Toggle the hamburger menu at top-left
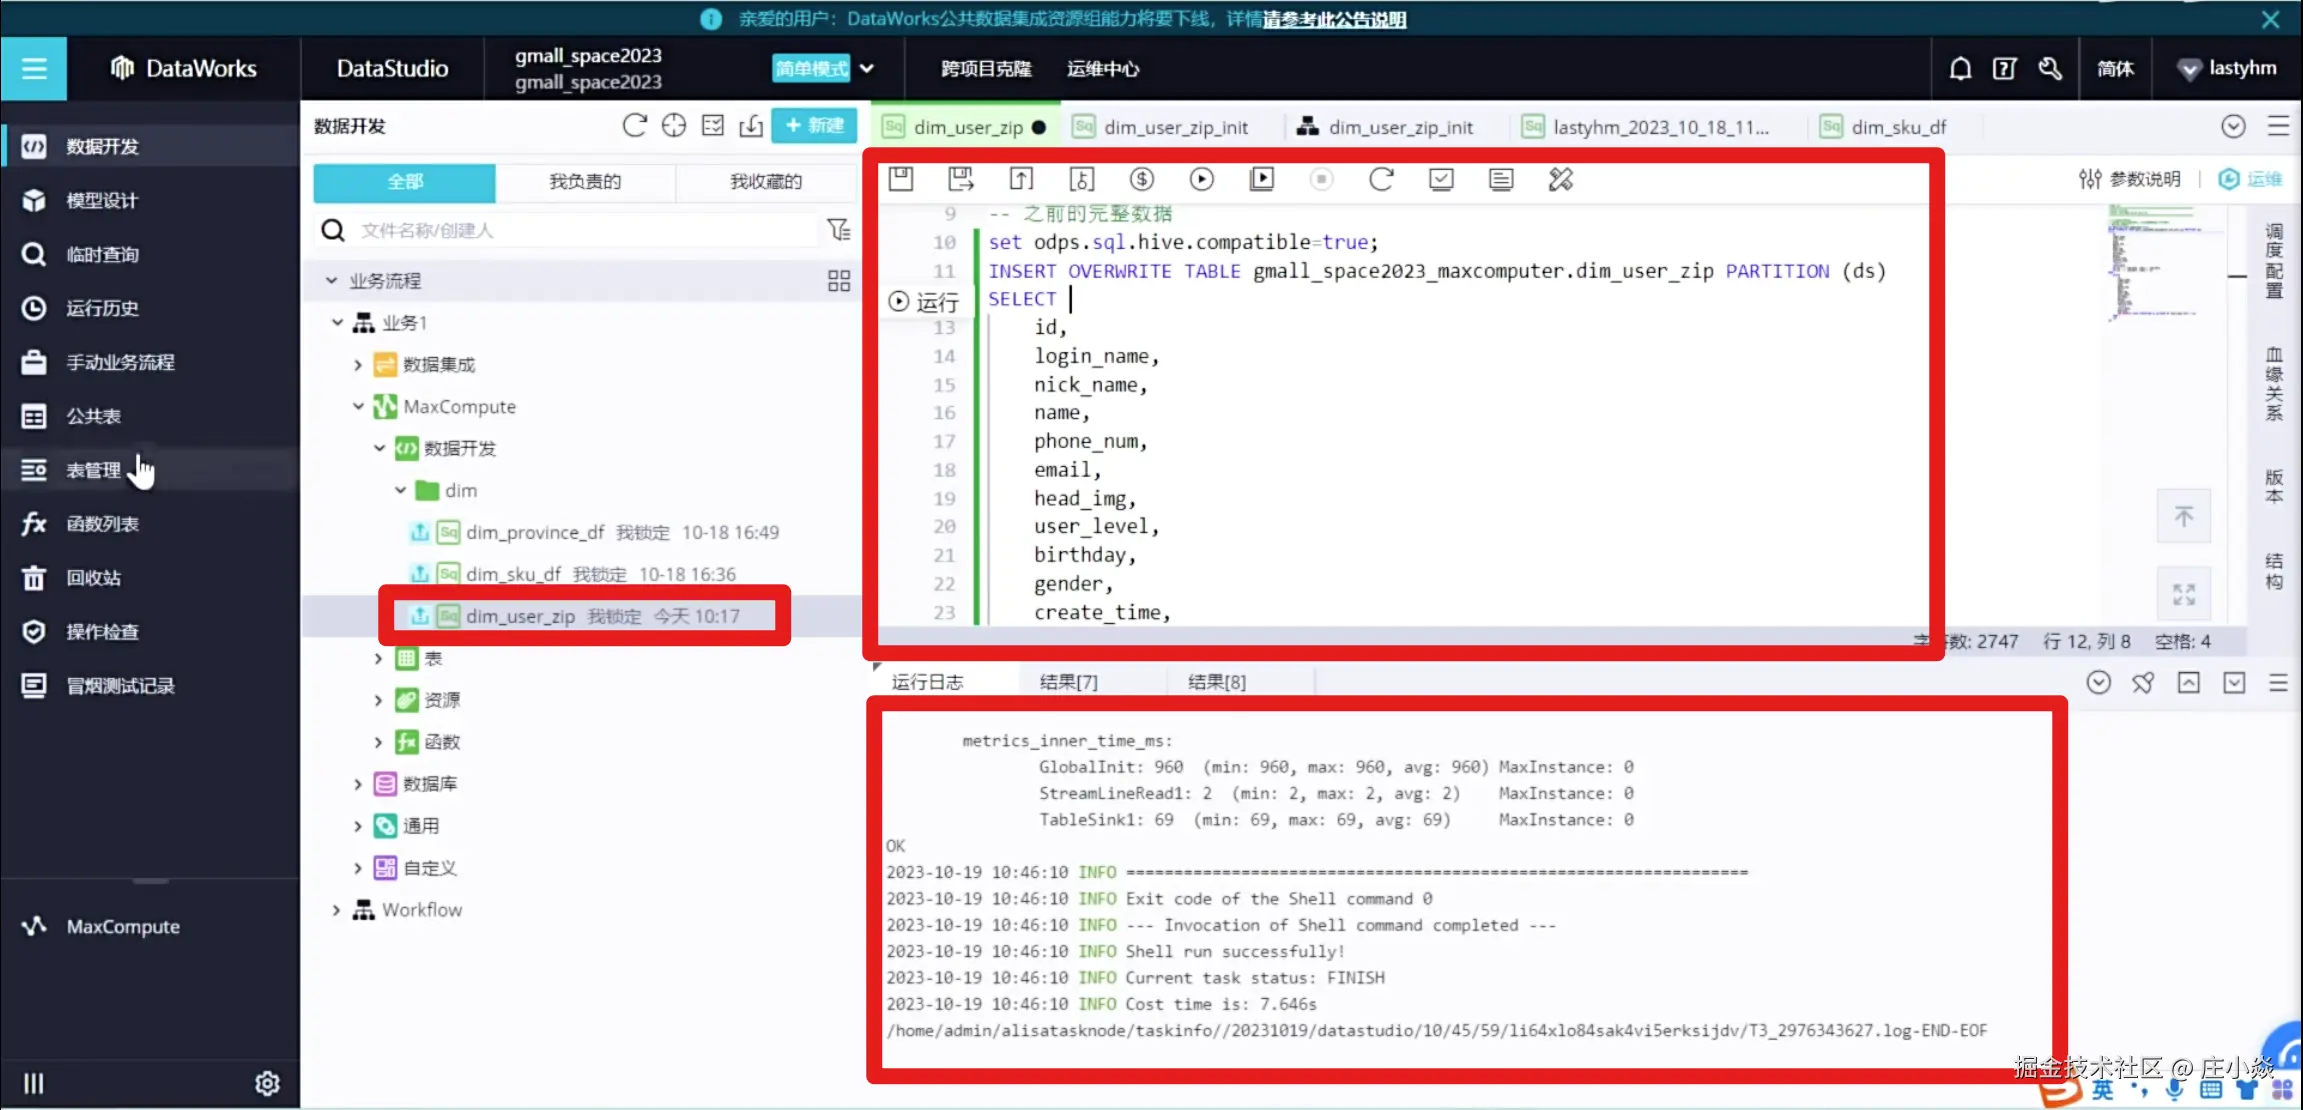The width and height of the screenshot is (2303, 1110). [34, 68]
